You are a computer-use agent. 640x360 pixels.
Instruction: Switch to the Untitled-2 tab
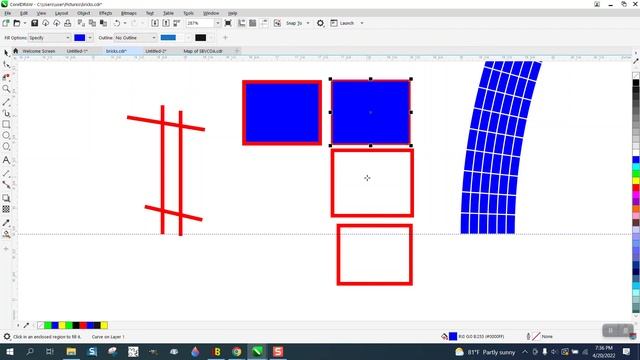[156, 51]
